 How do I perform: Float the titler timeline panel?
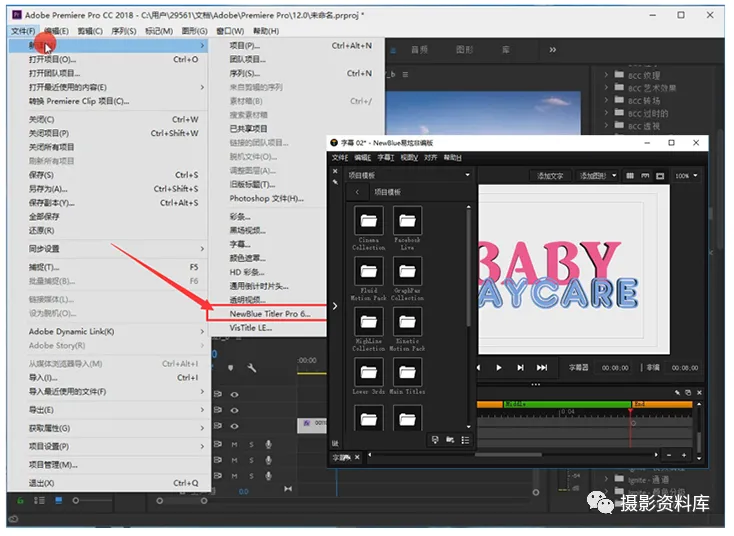click(688, 392)
